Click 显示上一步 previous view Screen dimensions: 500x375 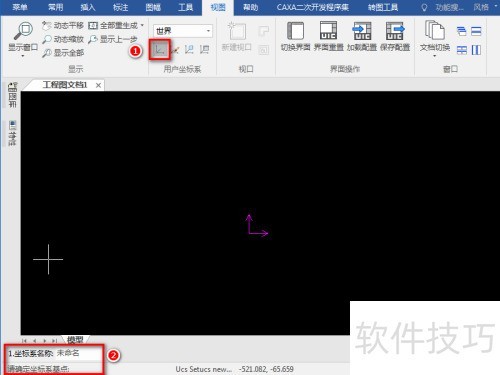coord(113,39)
